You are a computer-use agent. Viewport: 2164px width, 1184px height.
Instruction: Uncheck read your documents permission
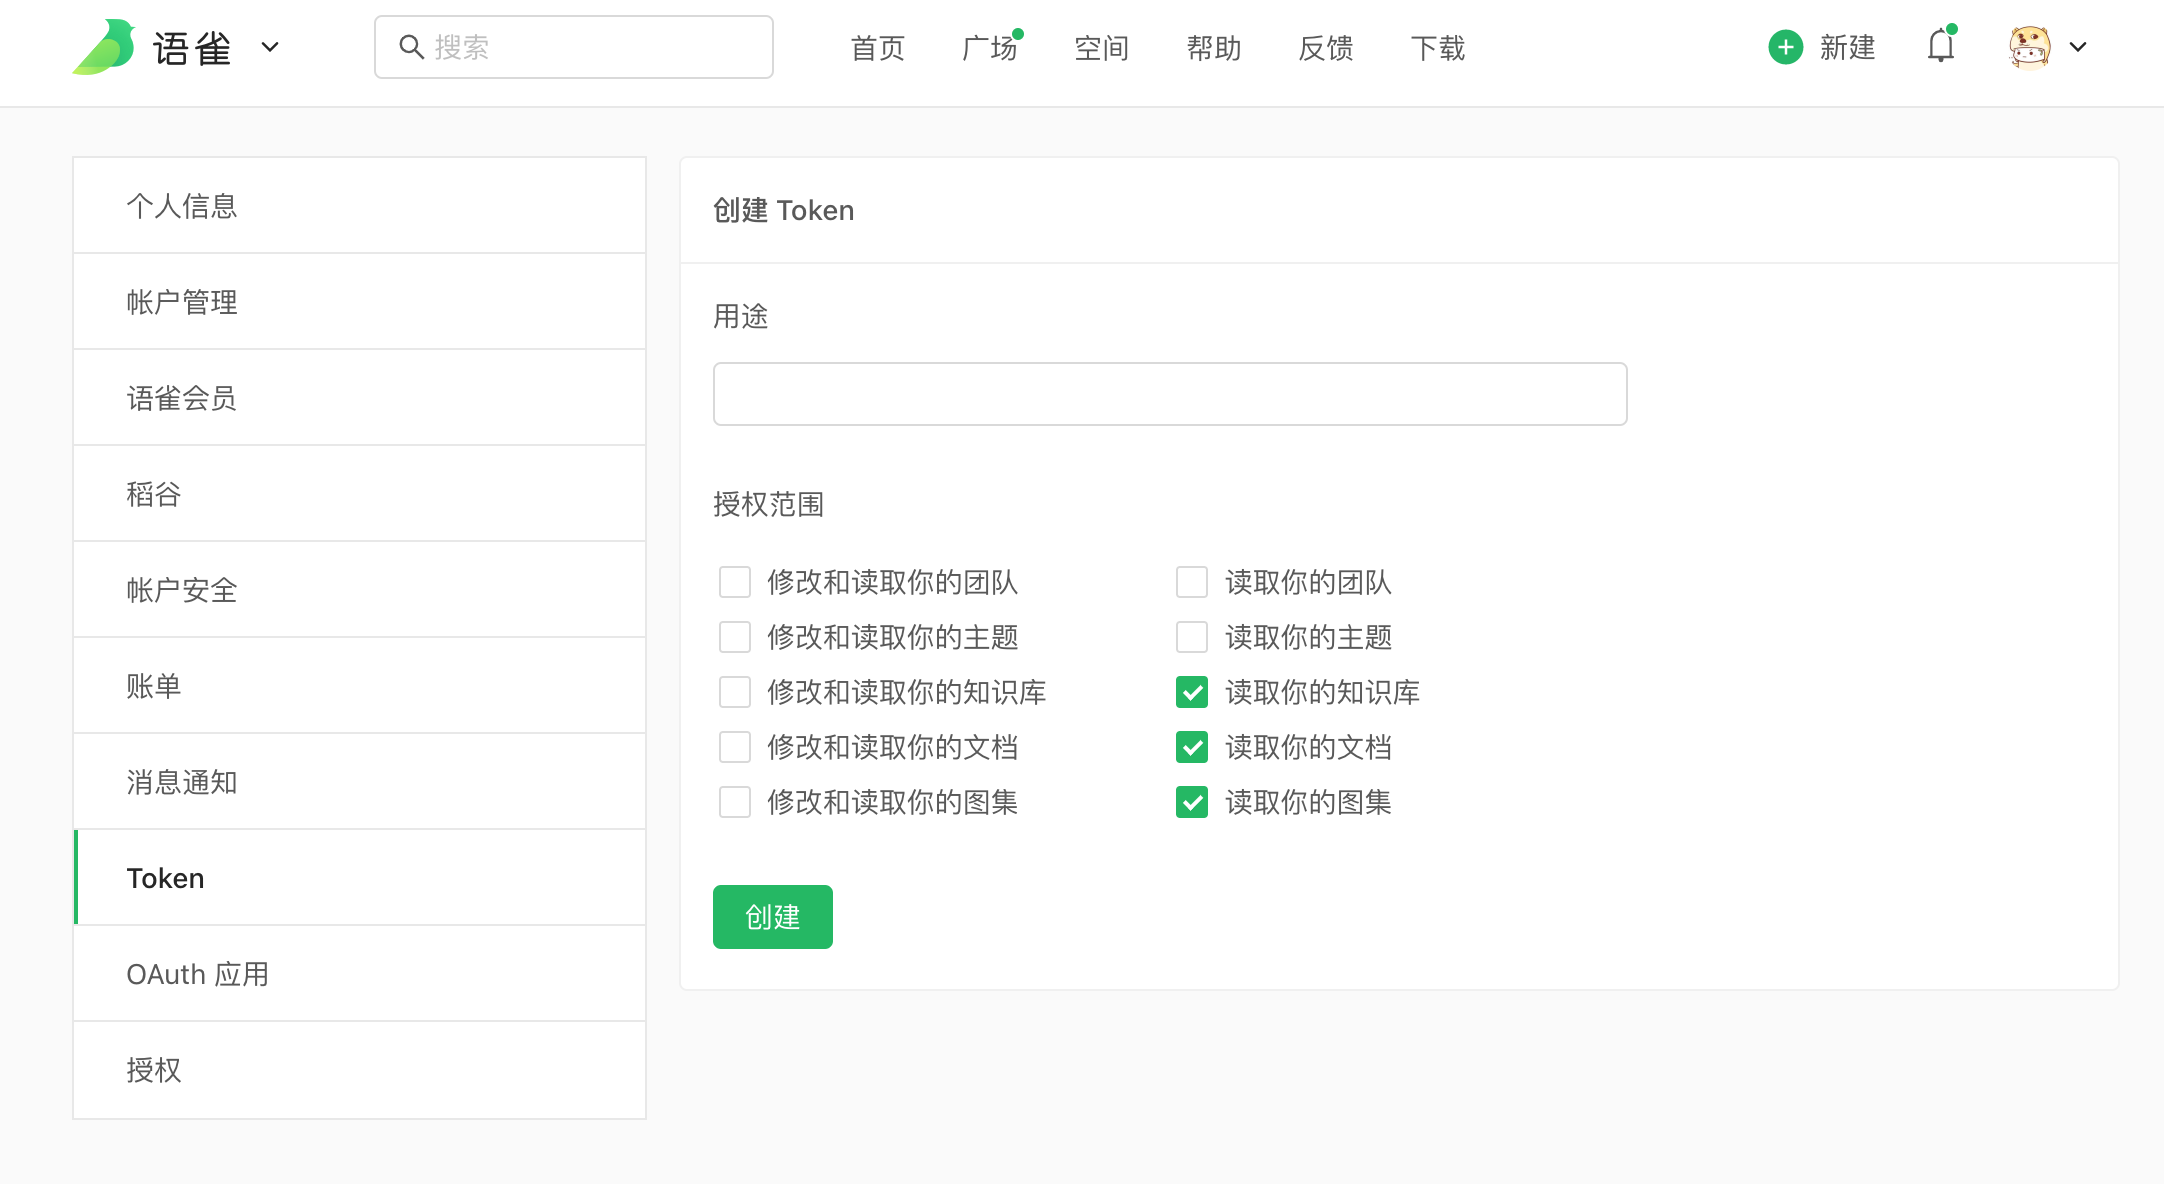[1192, 747]
